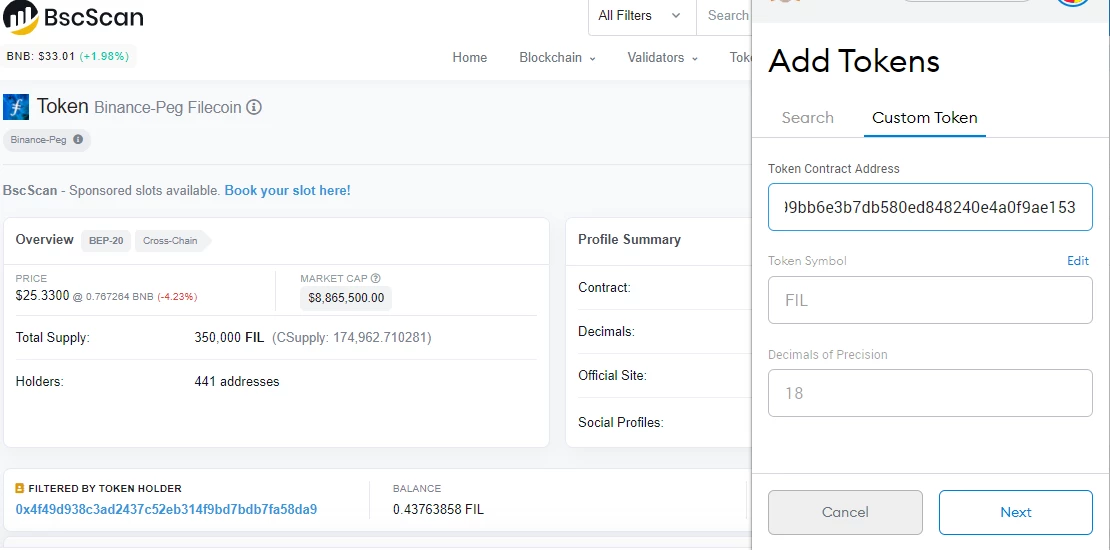Click the Filtered by Token Holder icon
This screenshot has height=550, width=1110.
pos(20,488)
